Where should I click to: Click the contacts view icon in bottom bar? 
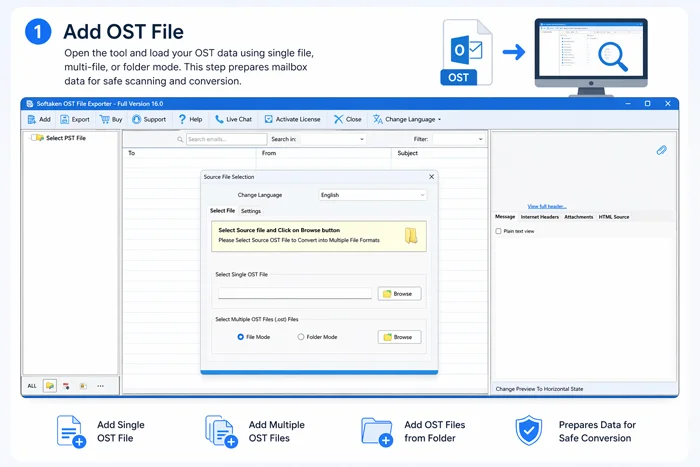(83, 386)
